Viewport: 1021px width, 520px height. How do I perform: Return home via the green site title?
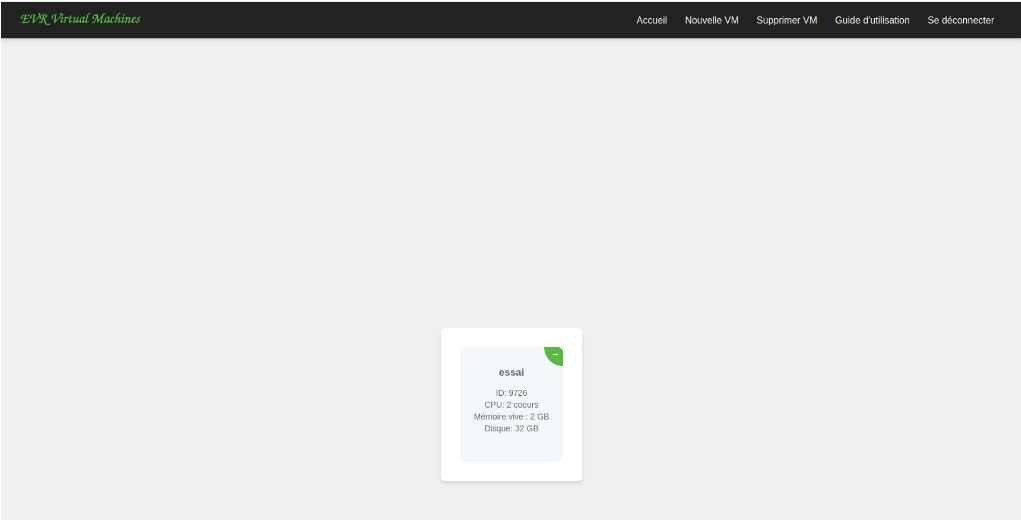[80, 19]
